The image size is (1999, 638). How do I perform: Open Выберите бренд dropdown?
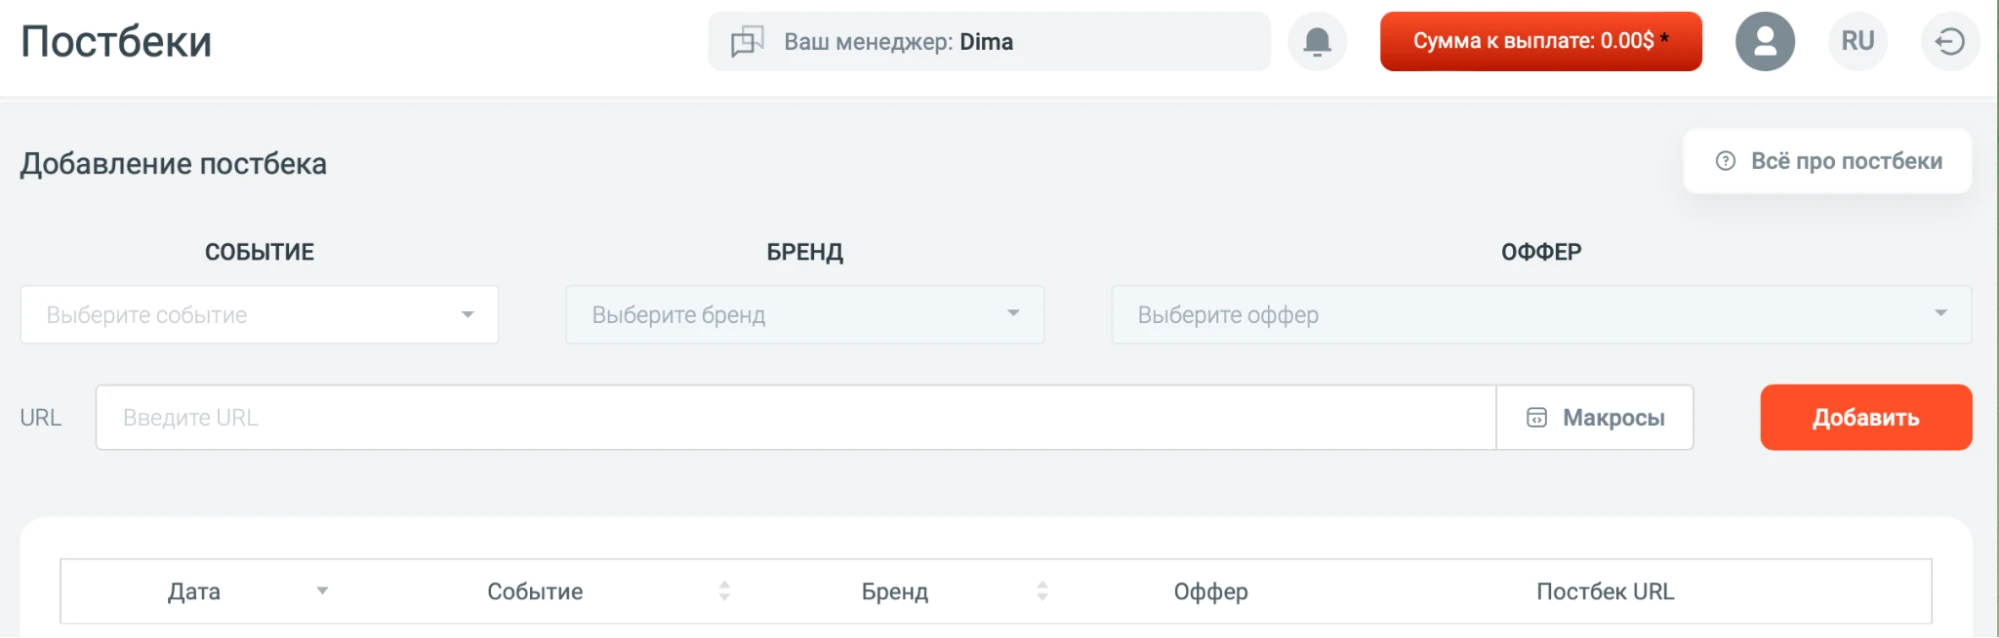805,315
